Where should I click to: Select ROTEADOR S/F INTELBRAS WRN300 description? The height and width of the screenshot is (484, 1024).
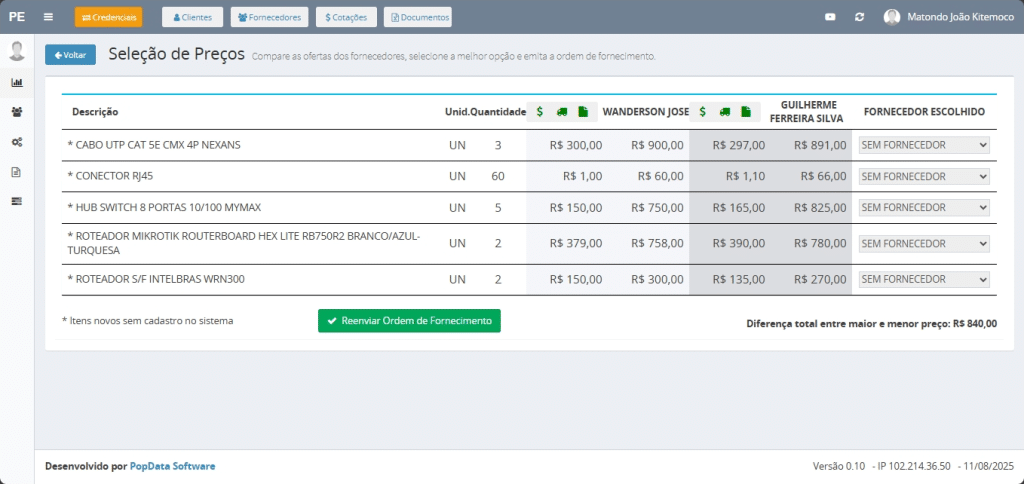(x=156, y=280)
